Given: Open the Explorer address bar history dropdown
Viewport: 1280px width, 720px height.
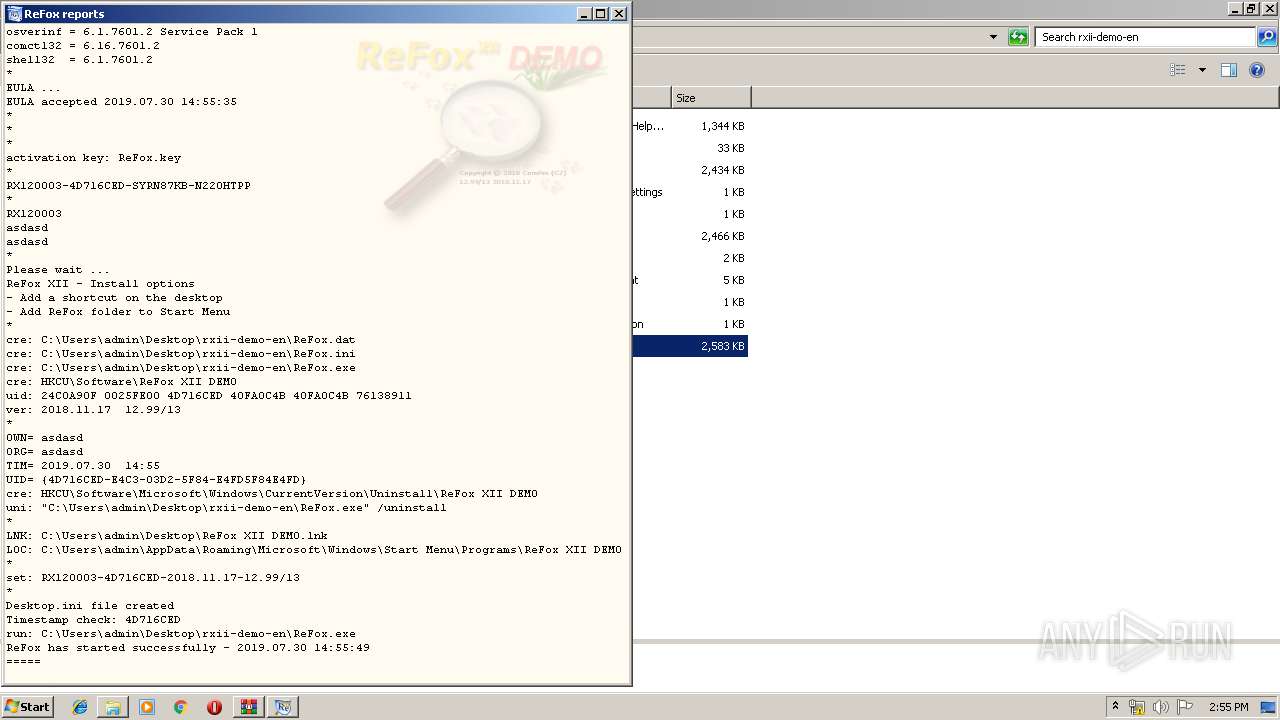Looking at the screenshot, I should 993,37.
